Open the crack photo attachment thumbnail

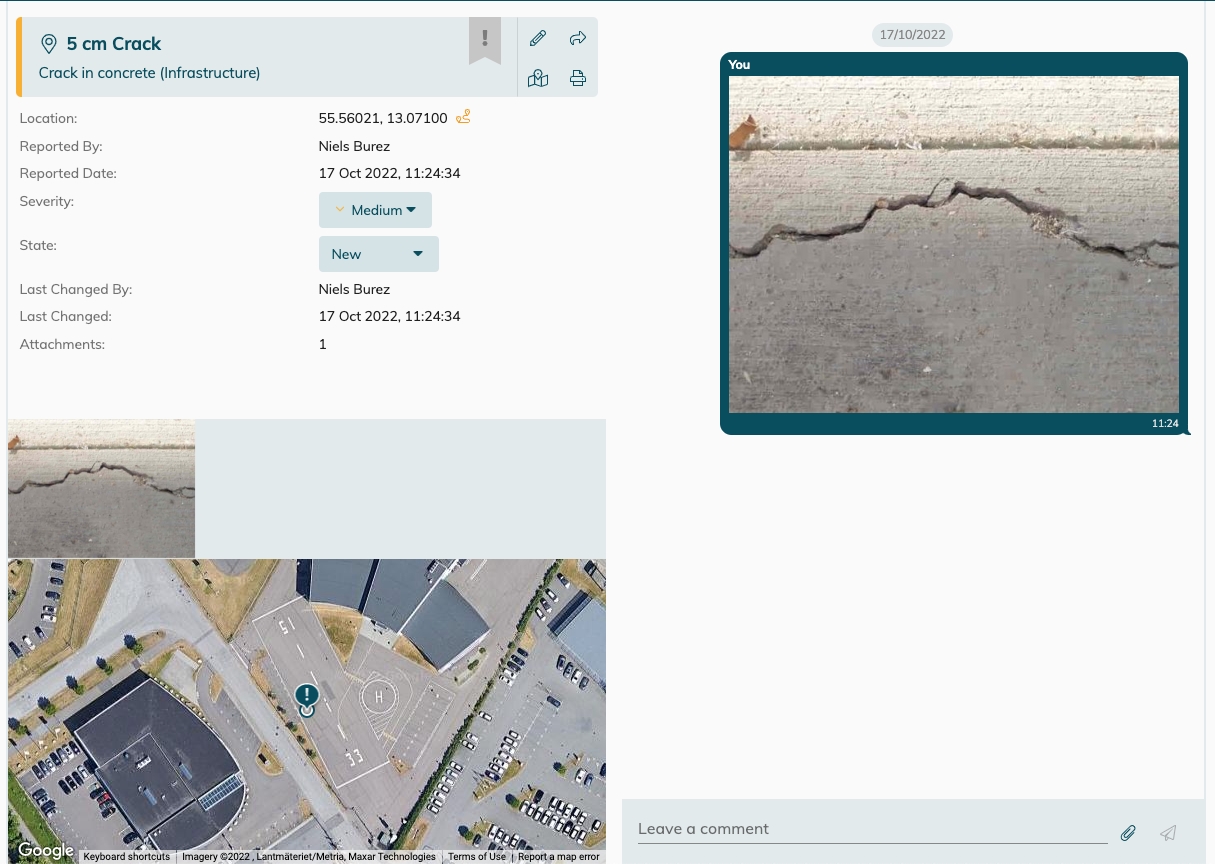(x=101, y=488)
